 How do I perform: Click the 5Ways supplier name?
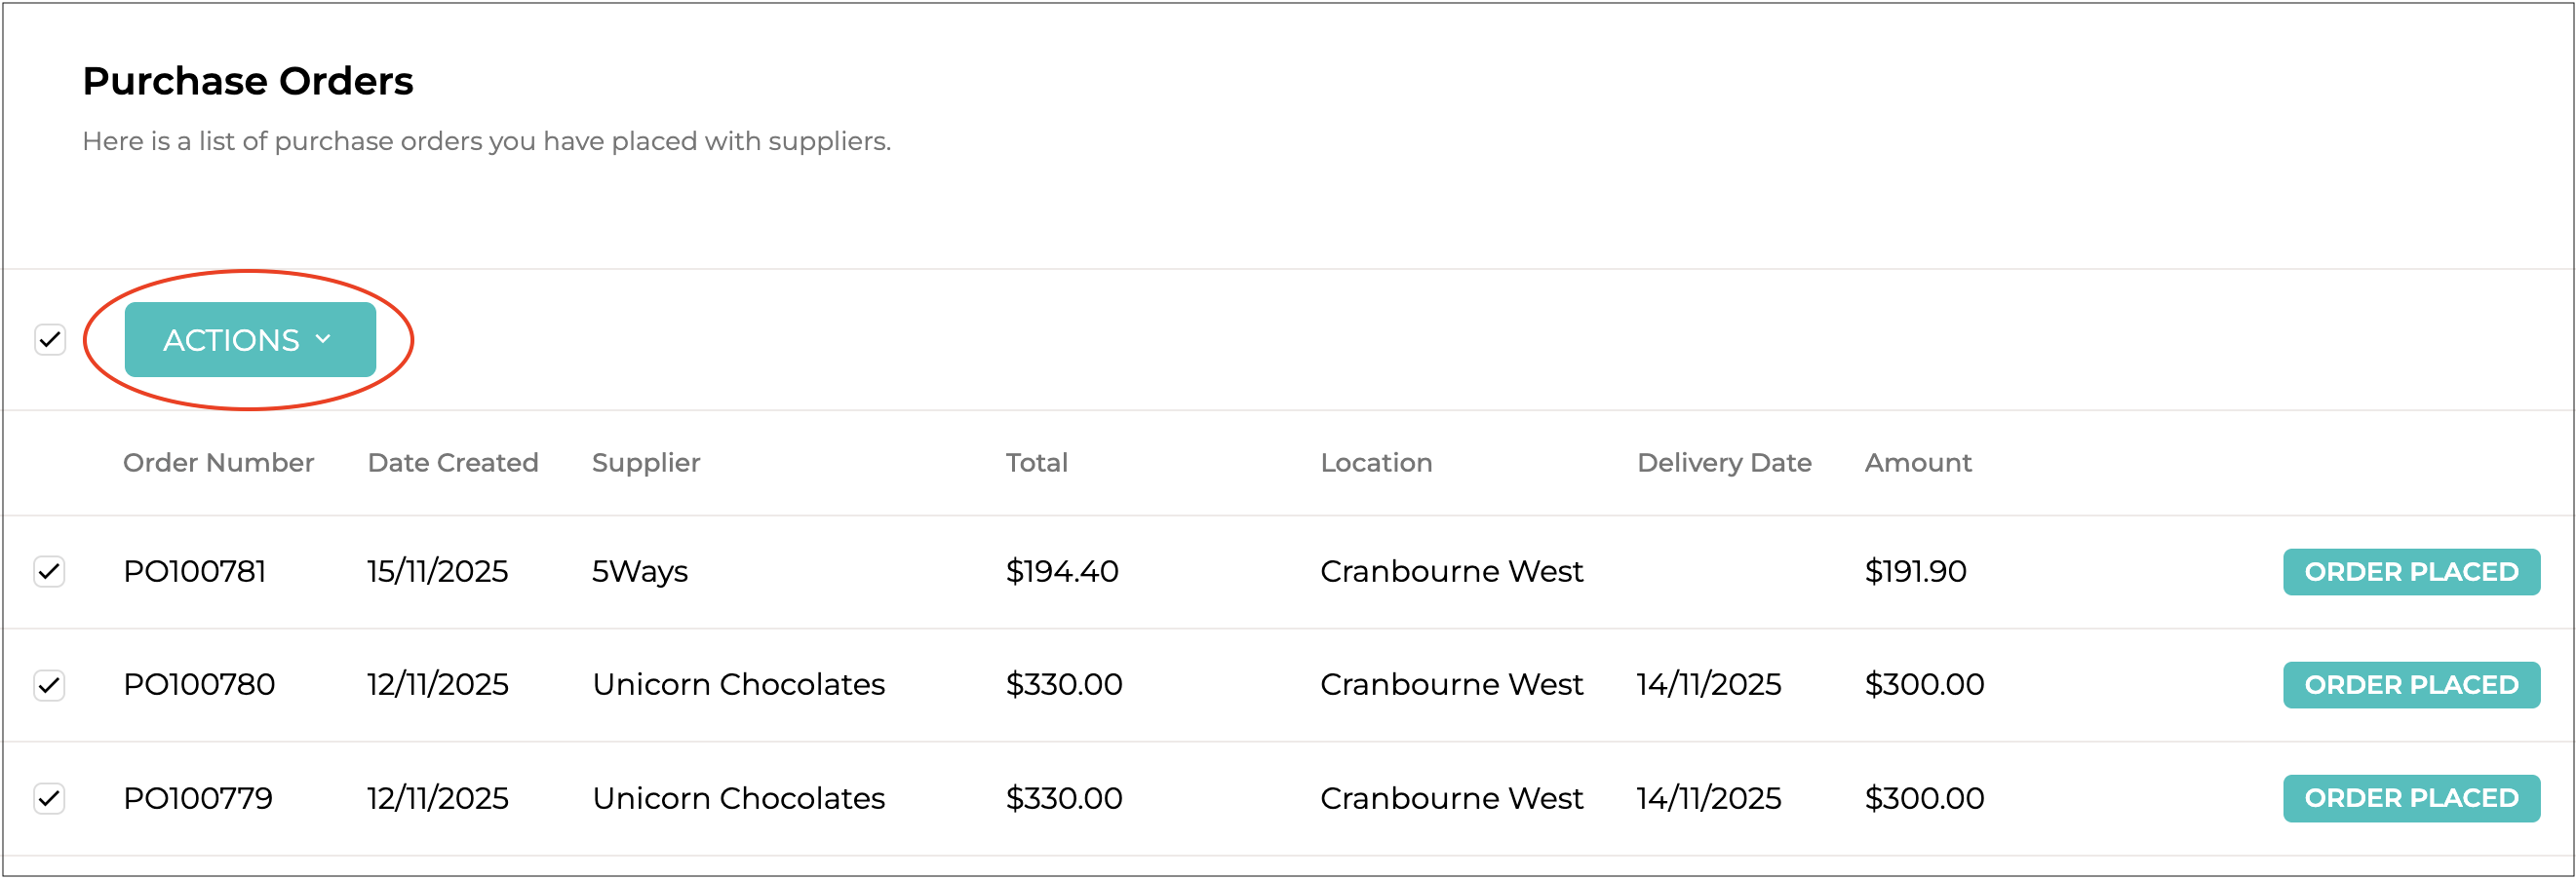(640, 572)
